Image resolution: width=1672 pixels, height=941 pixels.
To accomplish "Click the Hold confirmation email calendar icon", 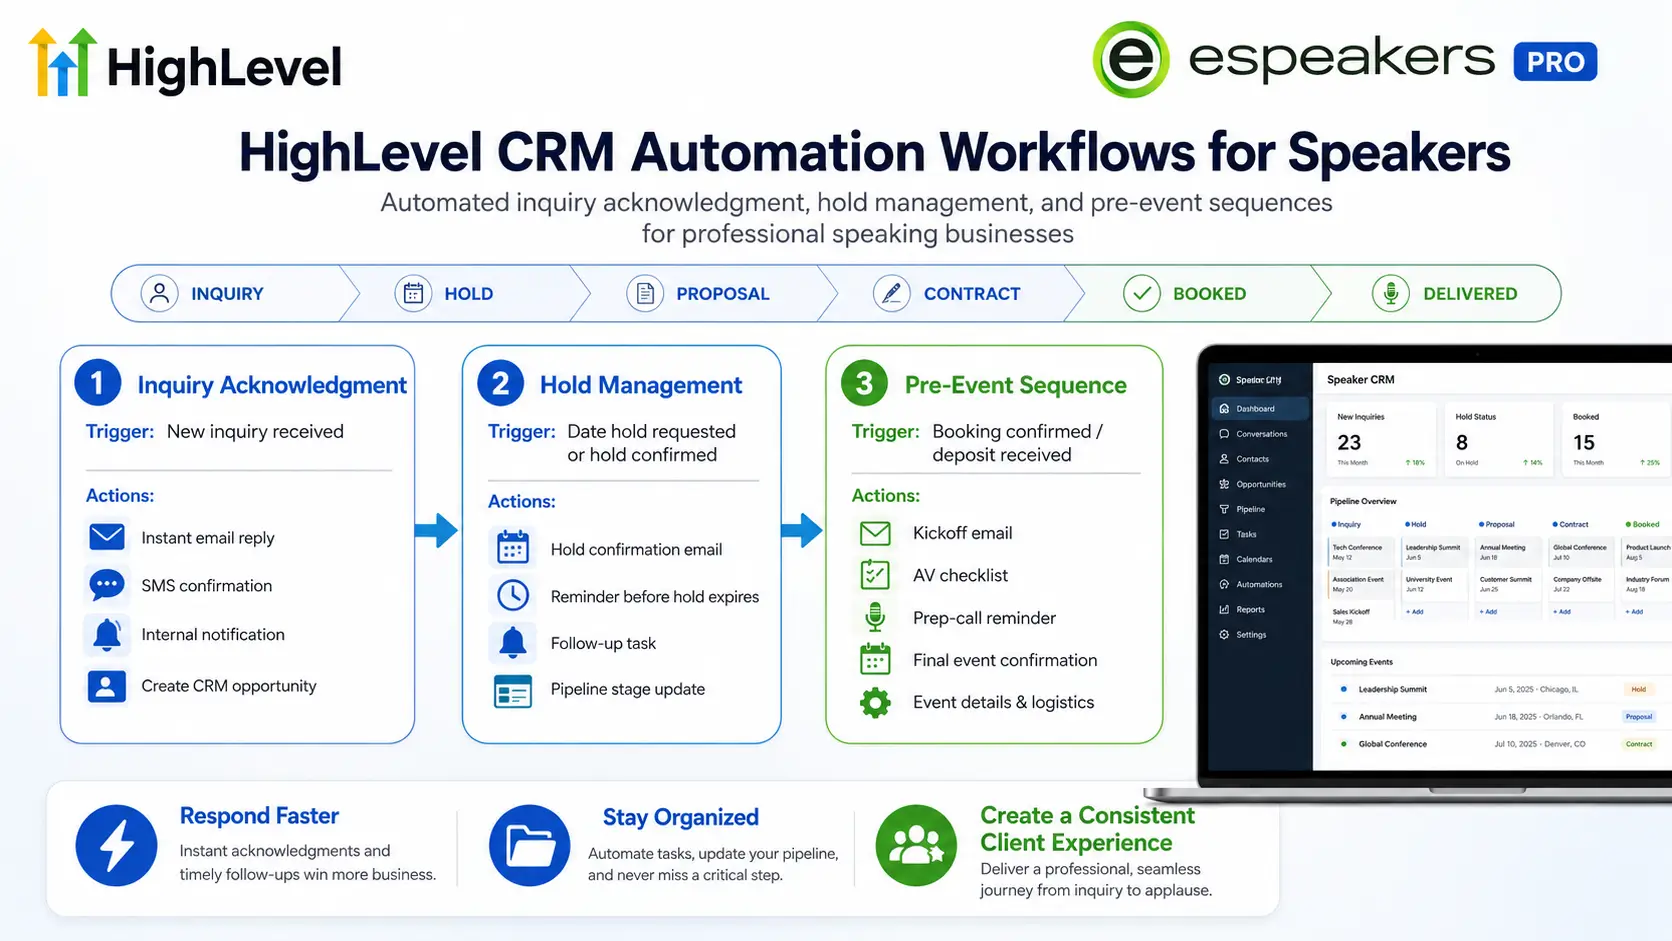I will [513, 548].
